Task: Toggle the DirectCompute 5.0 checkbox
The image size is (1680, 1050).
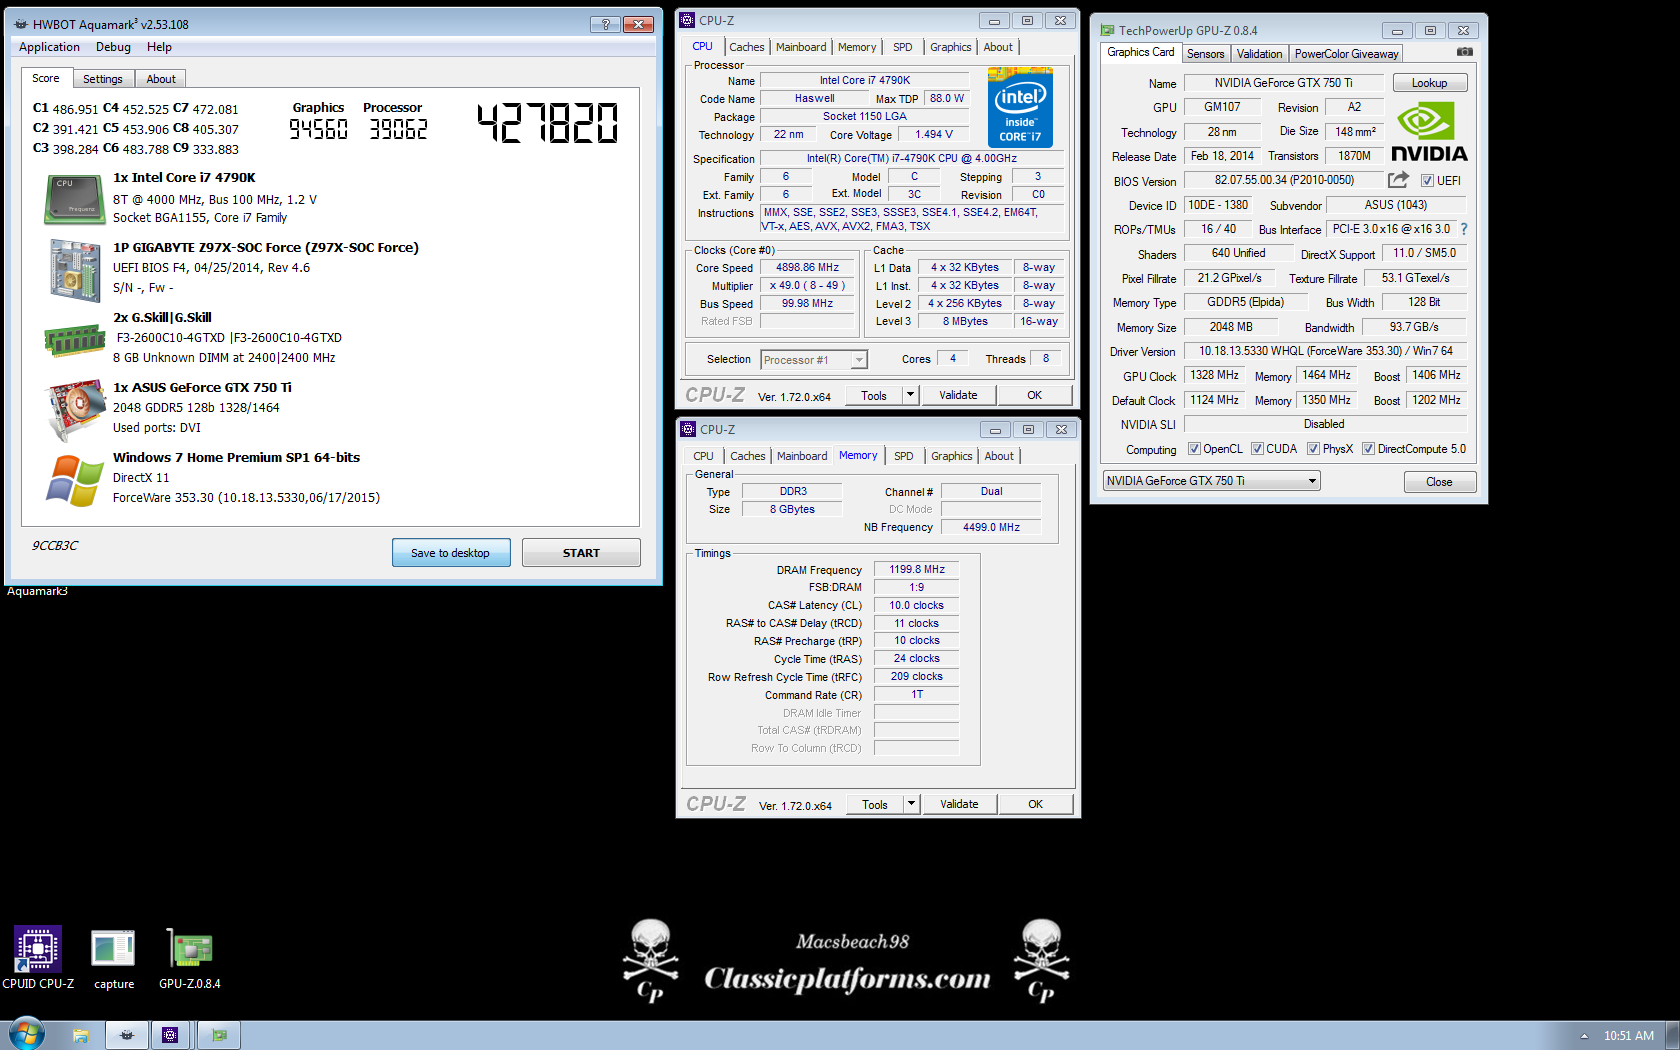Action: (x=1368, y=449)
